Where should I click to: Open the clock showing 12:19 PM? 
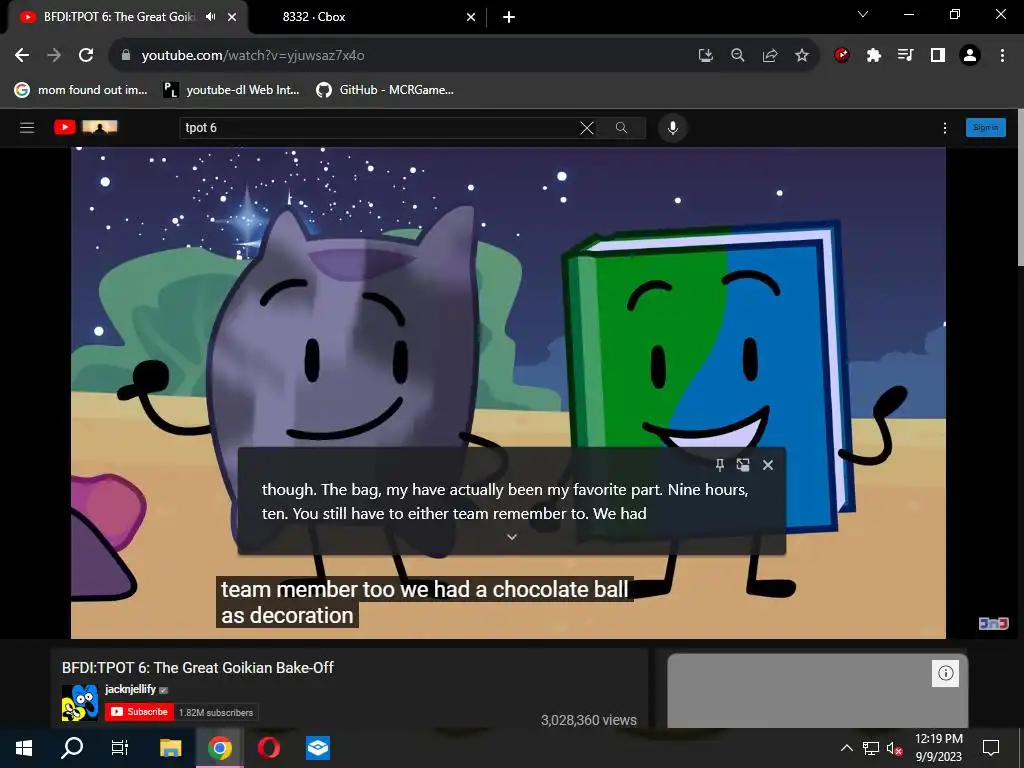pyautogui.click(x=938, y=748)
